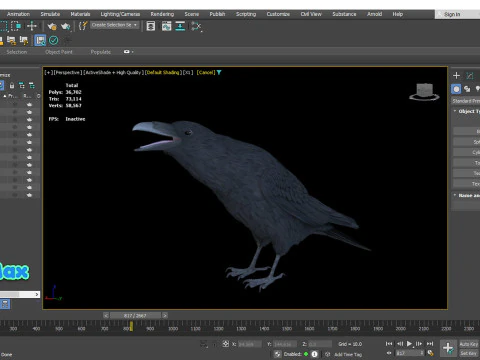Viewport: 480px width, 360px height.
Task: Open the Lighting/Cameras menu
Action: point(120,14)
